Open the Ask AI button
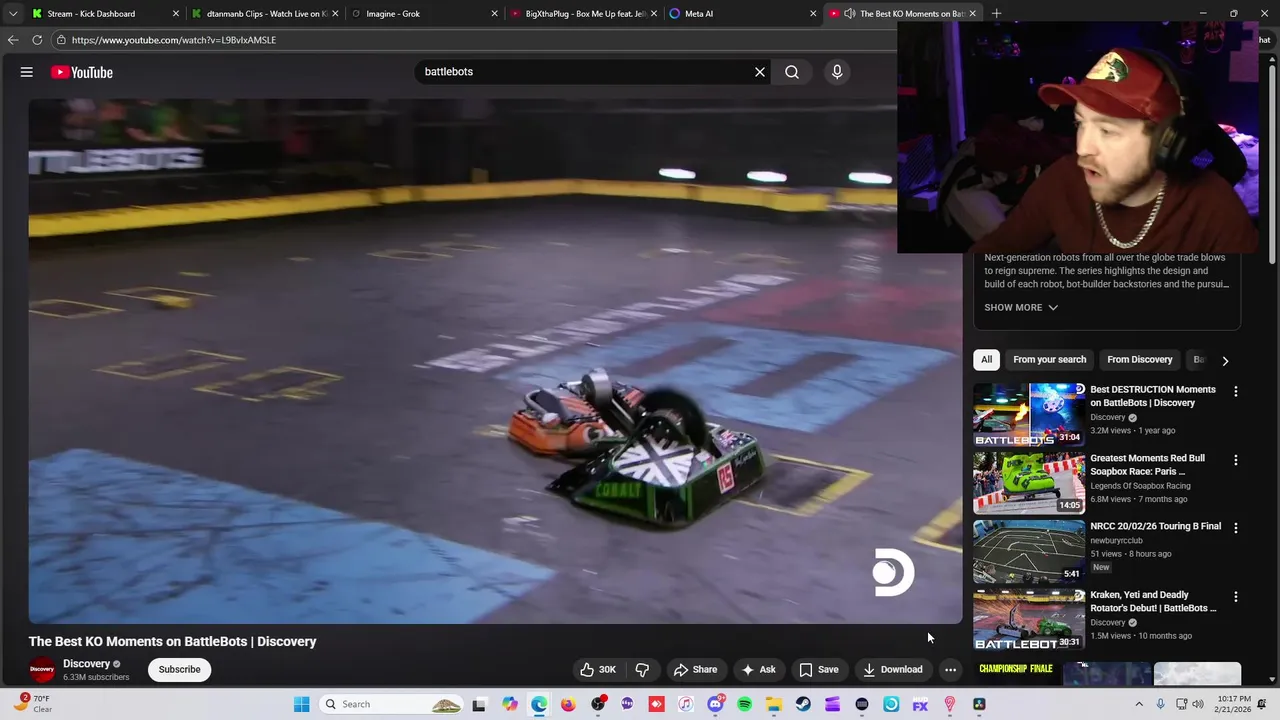 click(x=758, y=670)
